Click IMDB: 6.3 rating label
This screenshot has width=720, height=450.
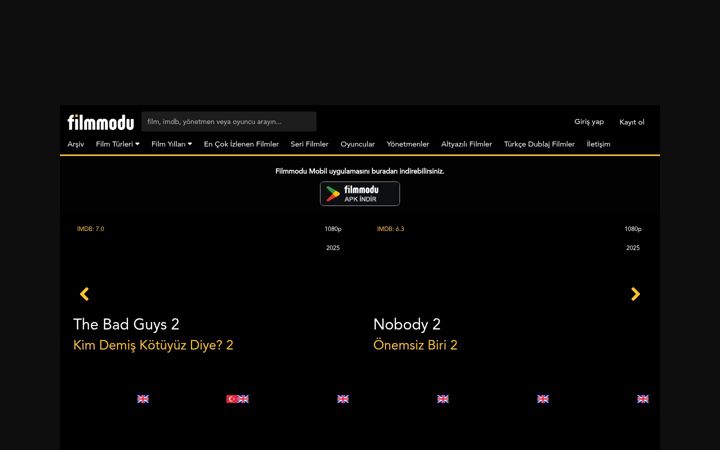click(x=391, y=229)
